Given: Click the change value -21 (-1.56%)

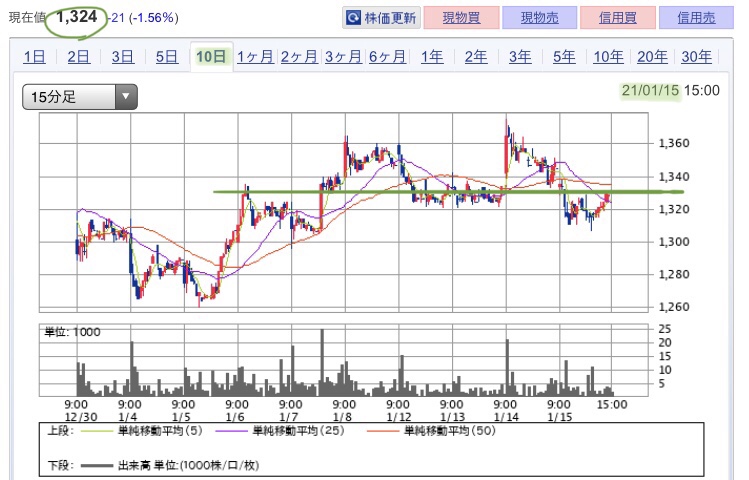Looking at the screenshot, I should [143, 18].
